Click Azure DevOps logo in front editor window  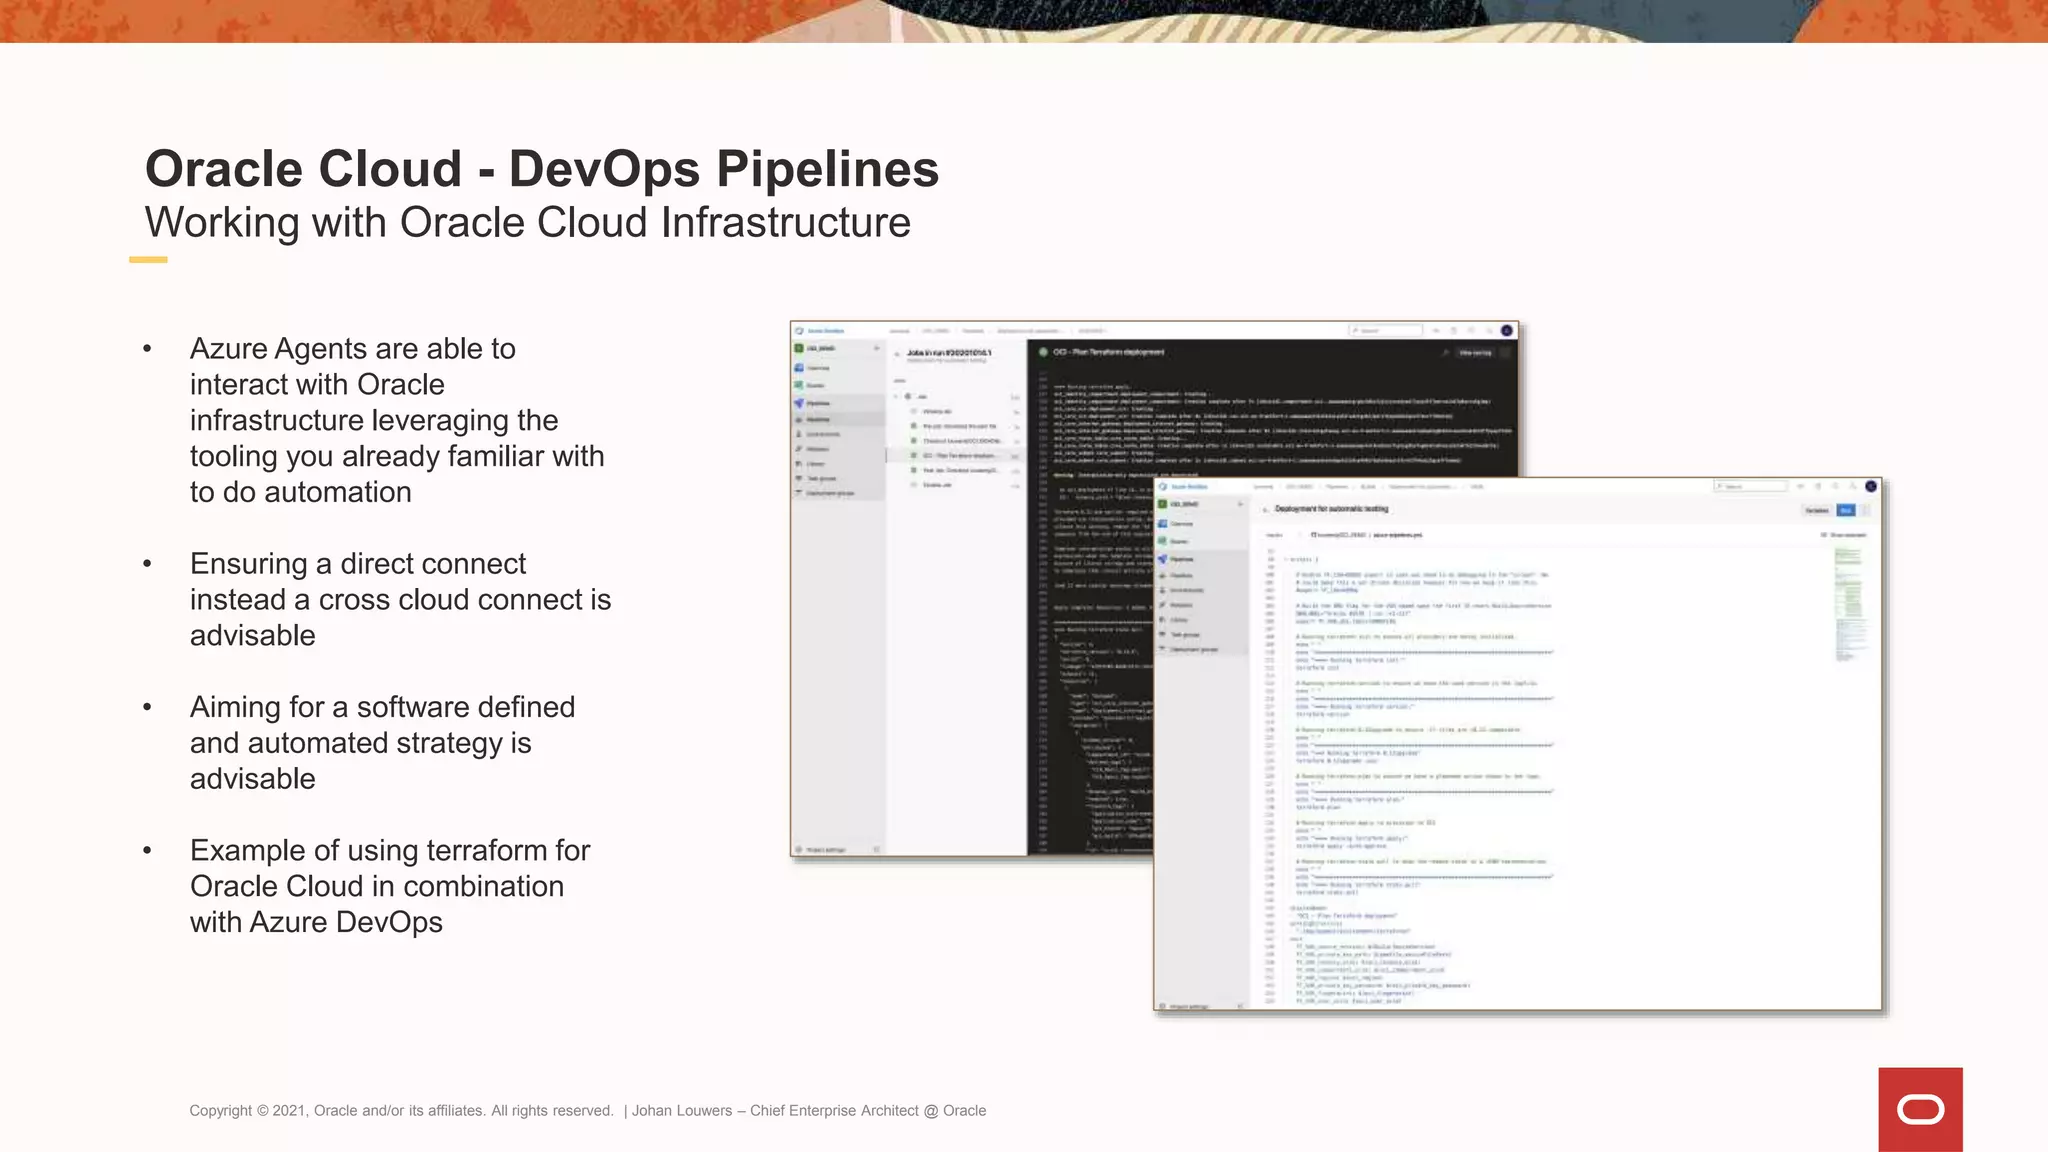click(1163, 486)
